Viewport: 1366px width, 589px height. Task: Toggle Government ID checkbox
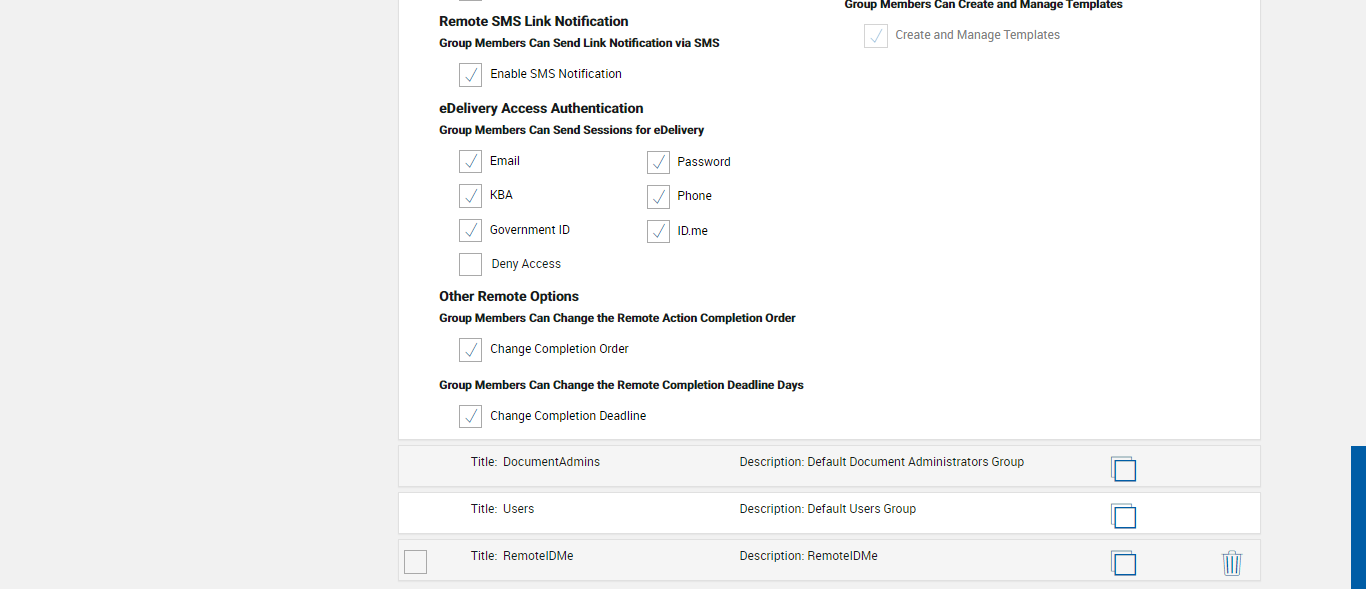point(470,230)
